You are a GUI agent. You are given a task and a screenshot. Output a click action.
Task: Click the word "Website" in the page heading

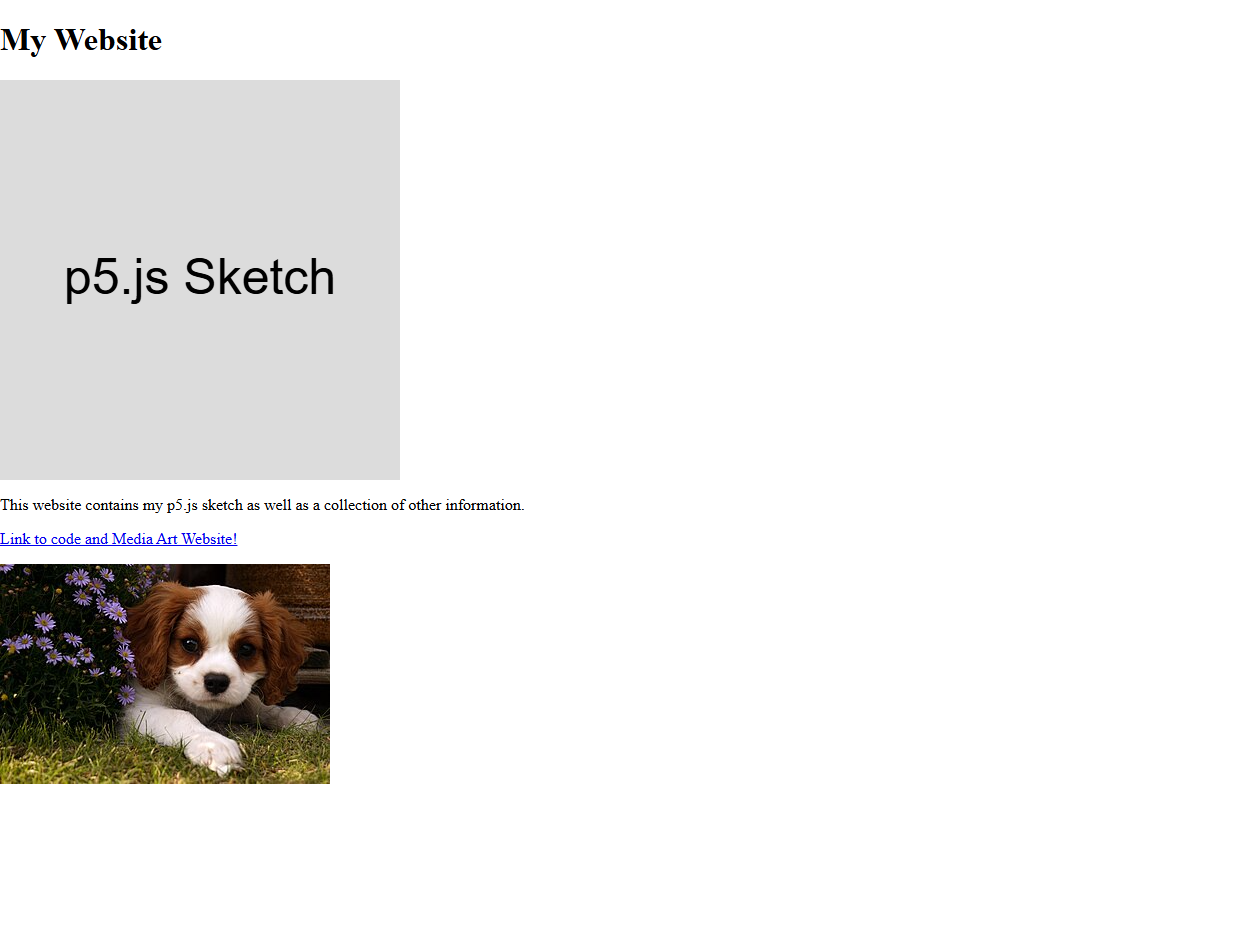pyautogui.click(x=112, y=40)
